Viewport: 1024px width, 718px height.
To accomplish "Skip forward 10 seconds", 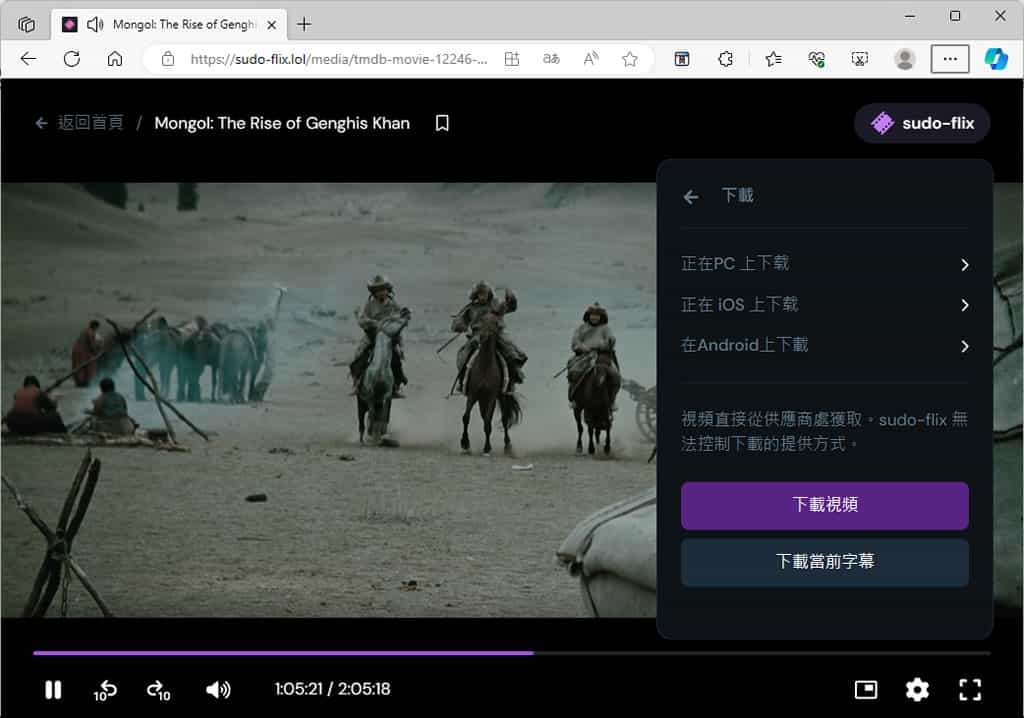I will coord(159,690).
